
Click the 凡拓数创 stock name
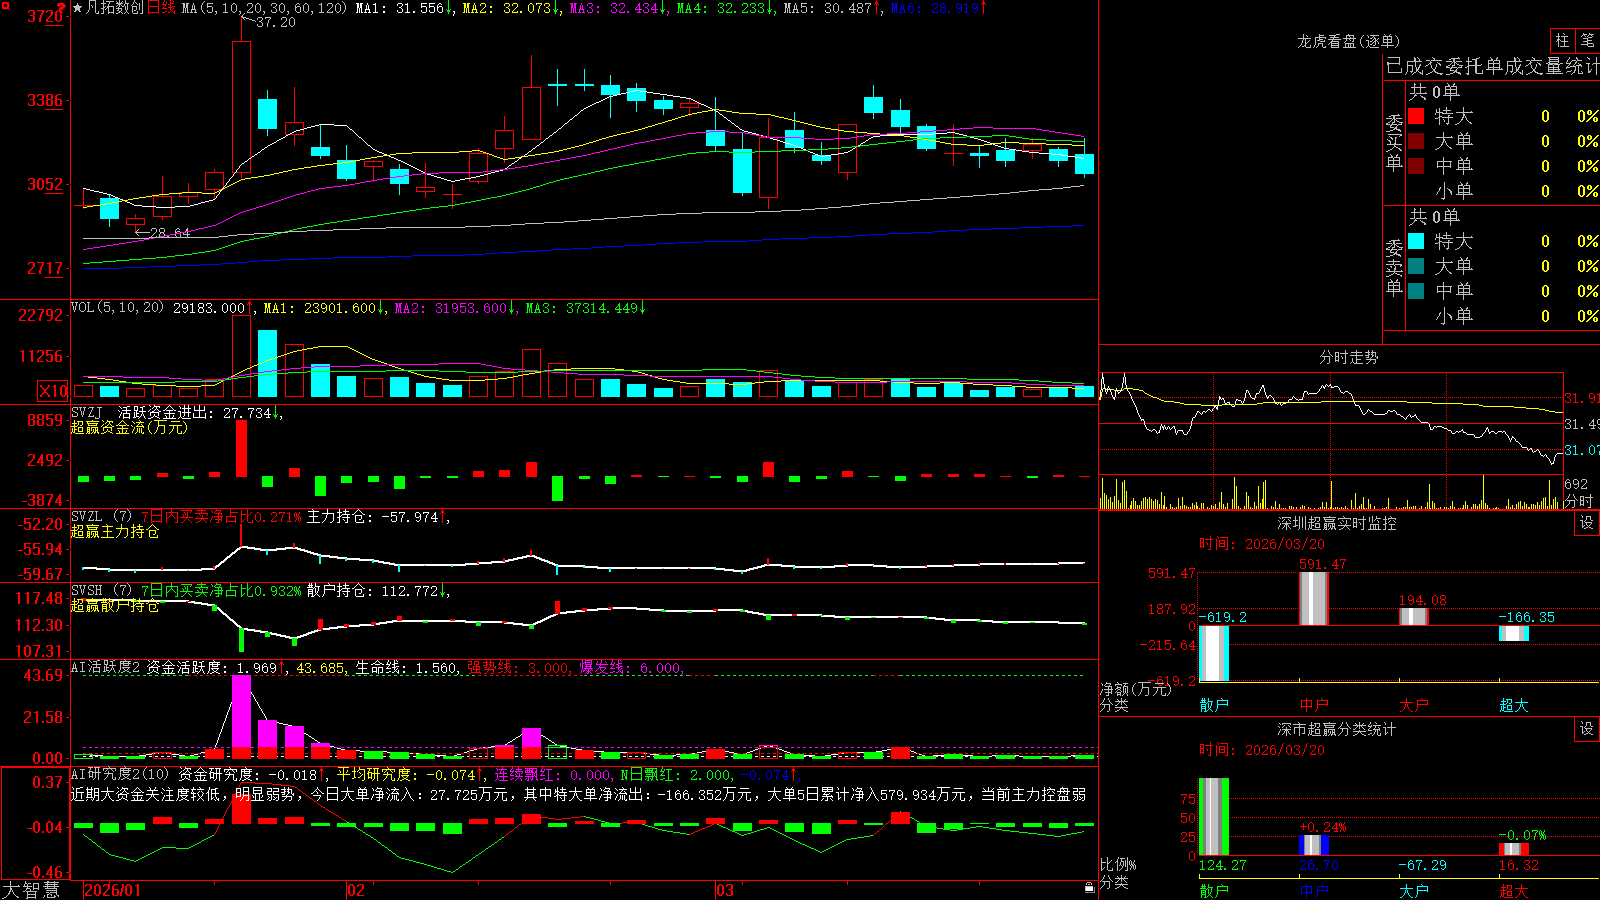(115, 8)
